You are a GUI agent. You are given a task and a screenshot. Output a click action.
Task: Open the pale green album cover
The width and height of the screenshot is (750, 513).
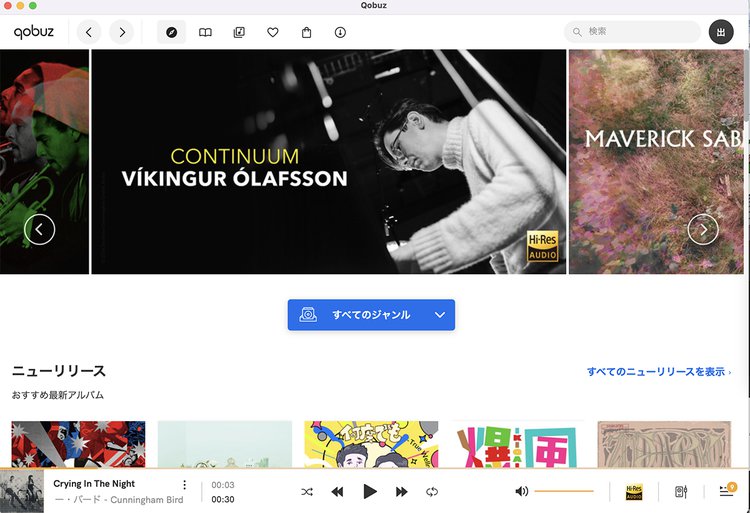point(225,444)
